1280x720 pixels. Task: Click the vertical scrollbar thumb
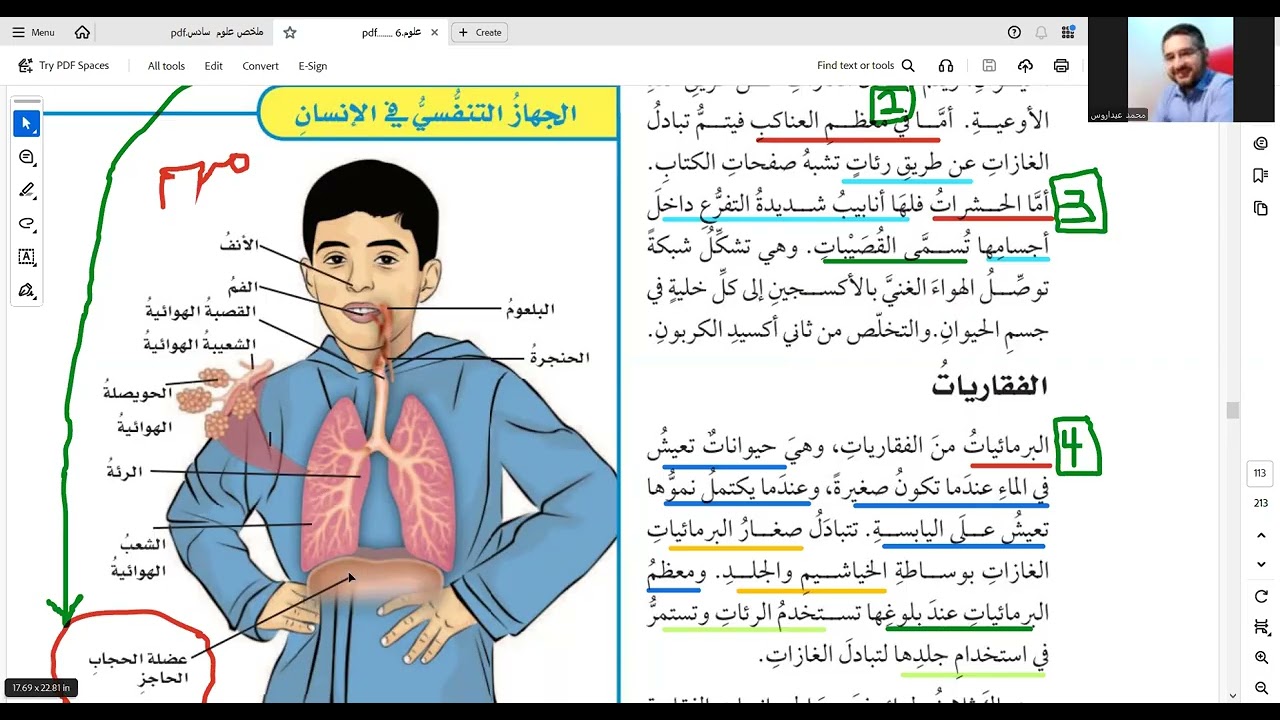click(1232, 410)
